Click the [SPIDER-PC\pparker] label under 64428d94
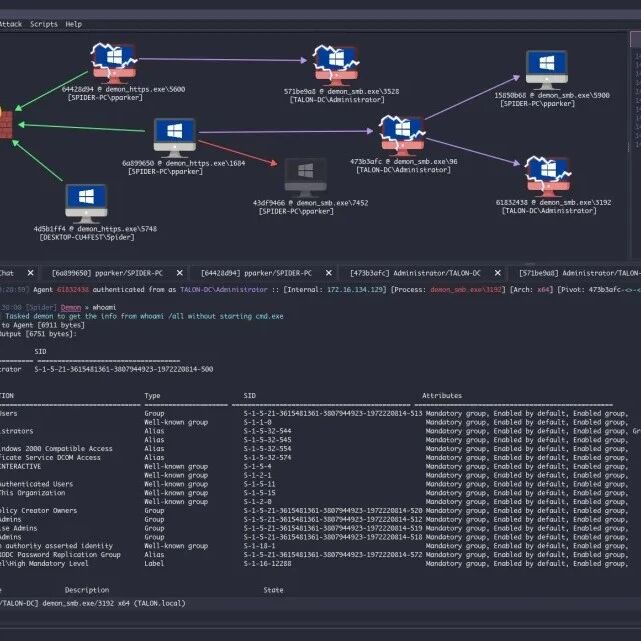Viewport: 641px width, 641px height. point(105,98)
